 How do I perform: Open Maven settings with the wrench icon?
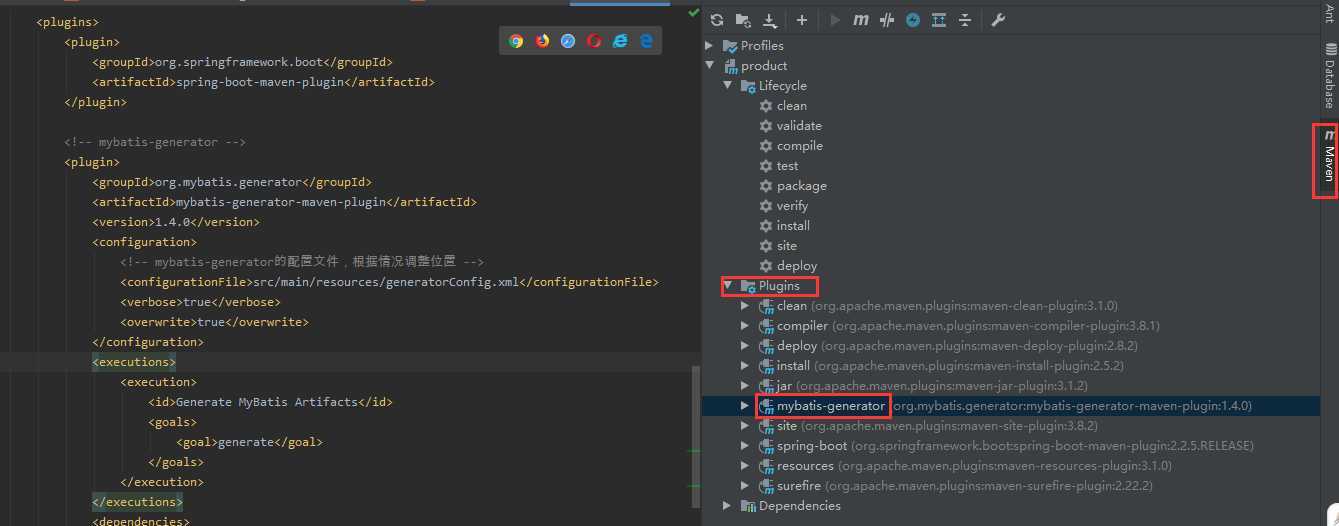point(998,19)
